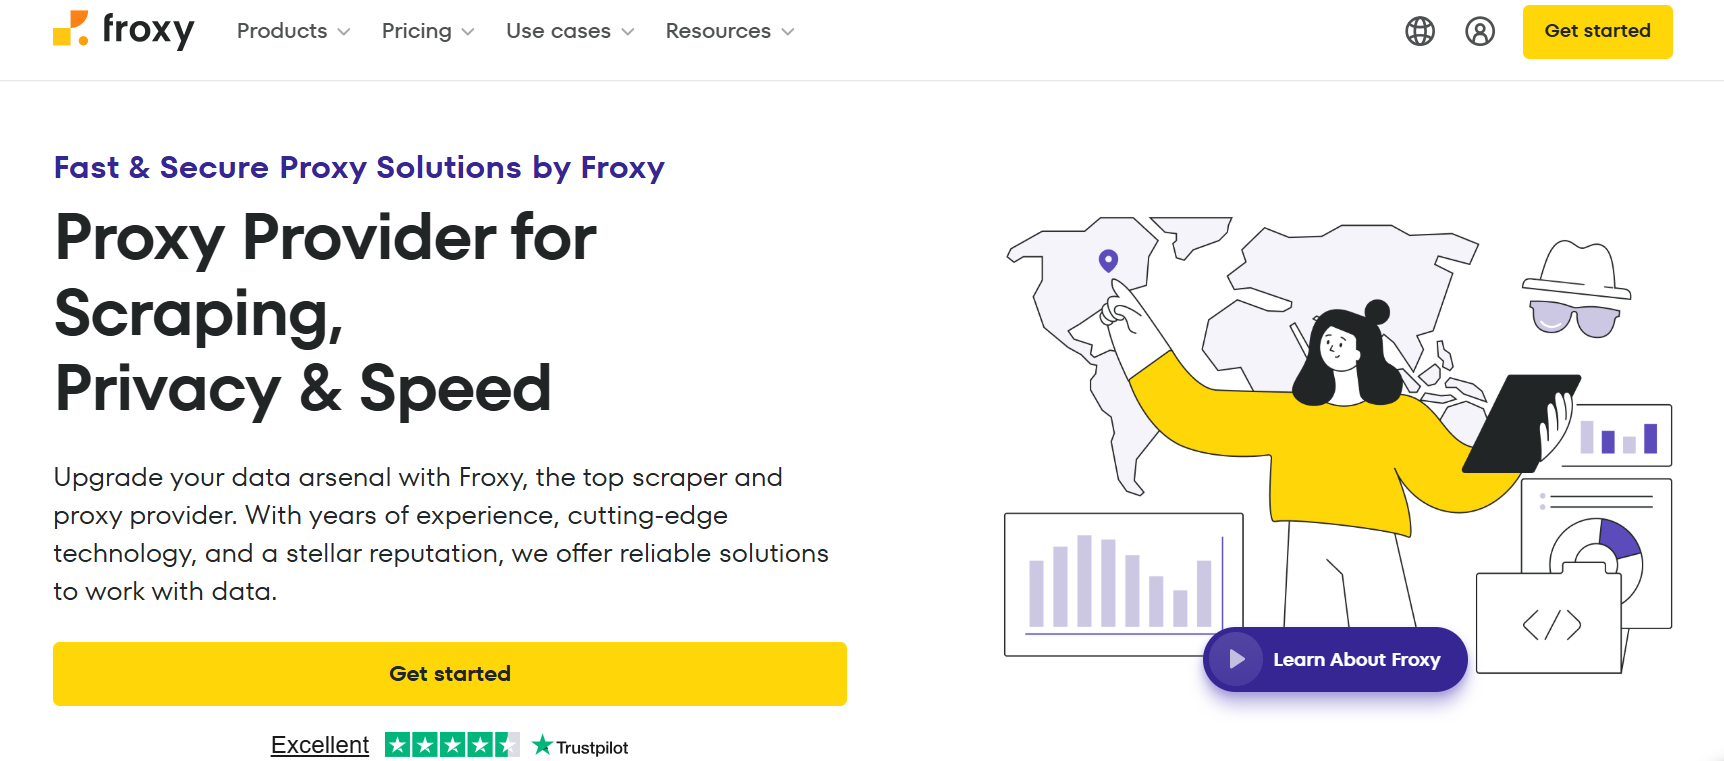The height and width of the screenshot is (761, 1724).
Task: Click the Trustpilot green star rating
Action: (x=452, y=745)
